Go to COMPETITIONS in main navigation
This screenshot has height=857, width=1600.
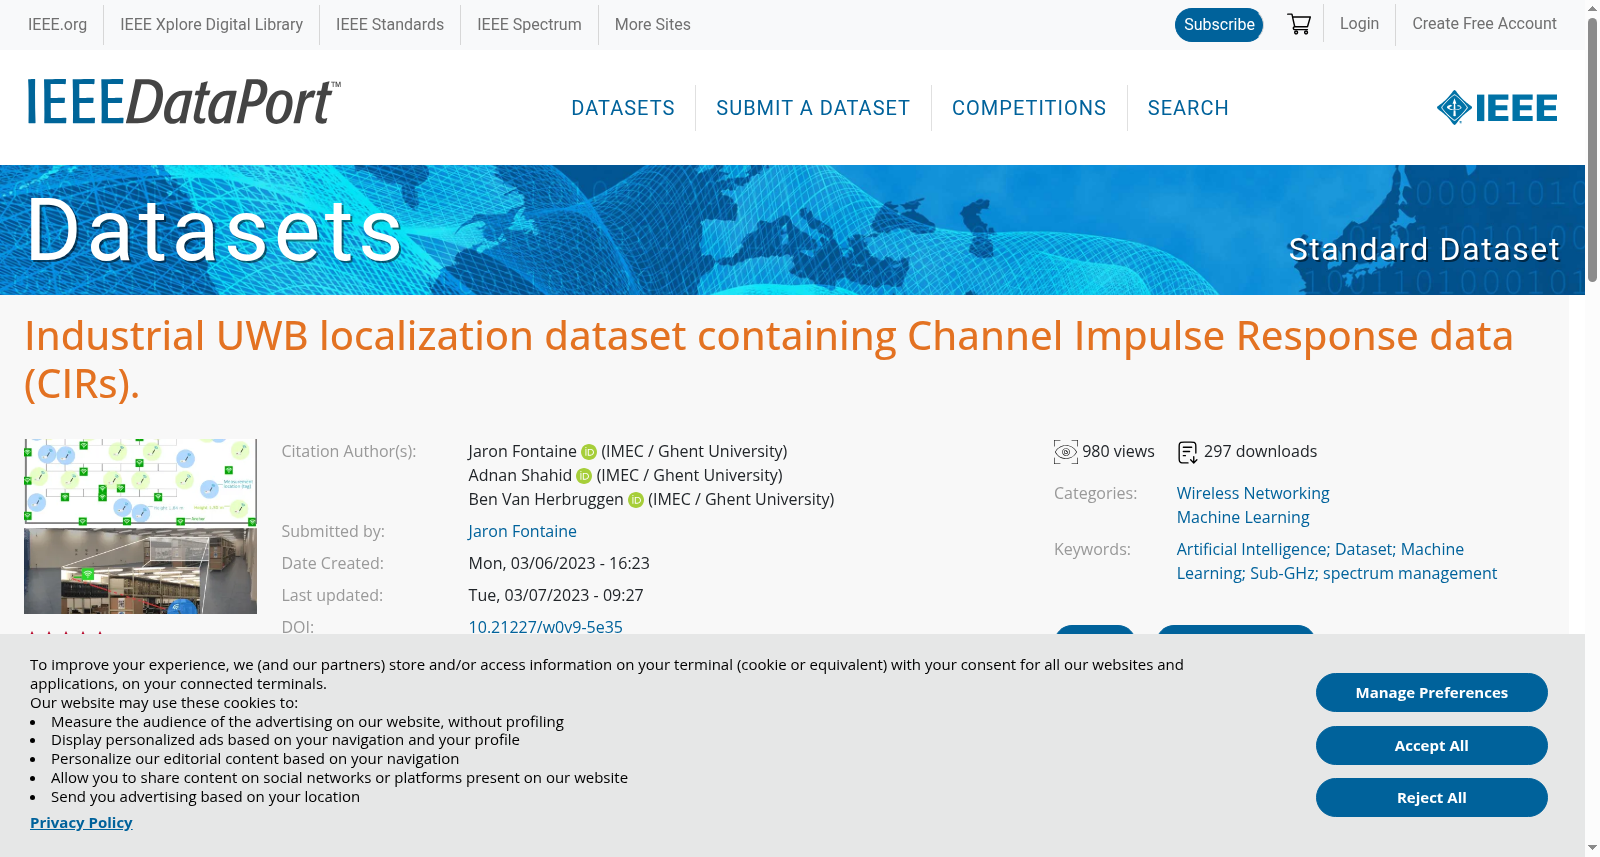point(1029,108)
